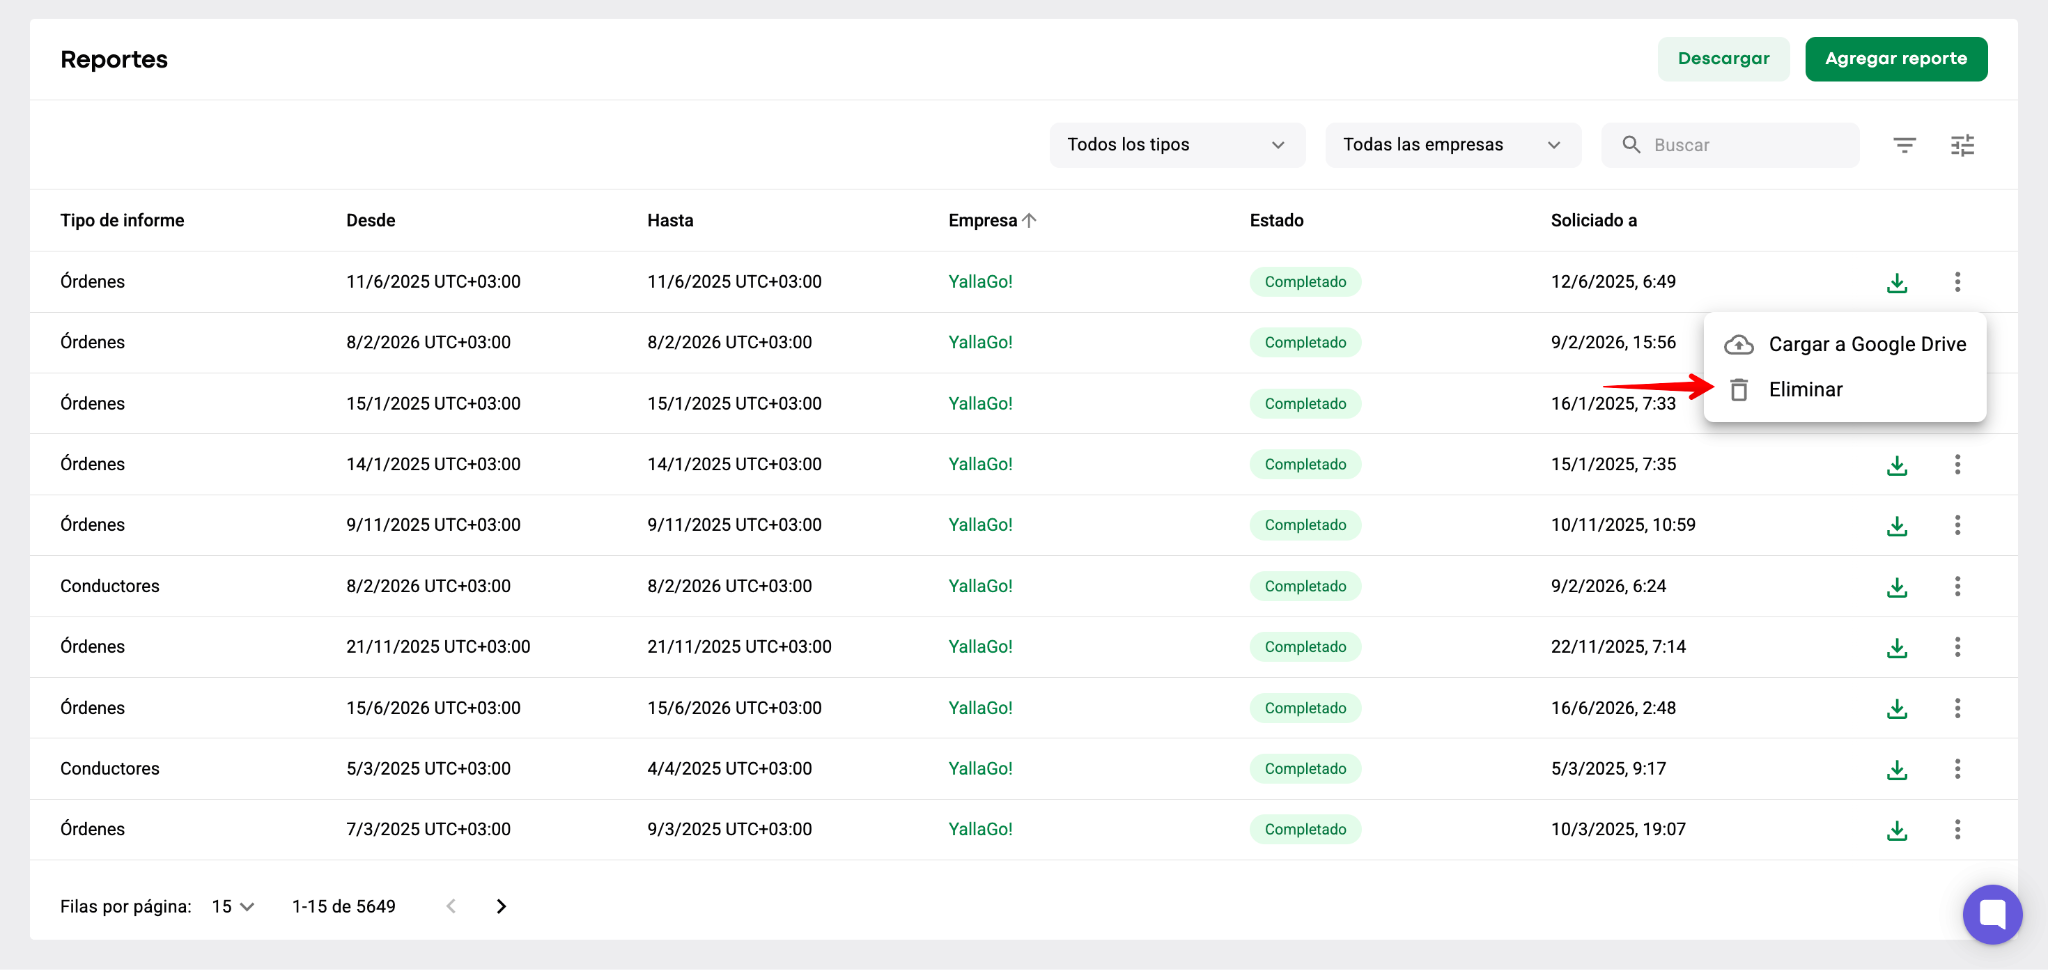This screenshot has height=970, width=2048.
Task: Click the 1-15 de 5649 pagination text
Action: 344,906
